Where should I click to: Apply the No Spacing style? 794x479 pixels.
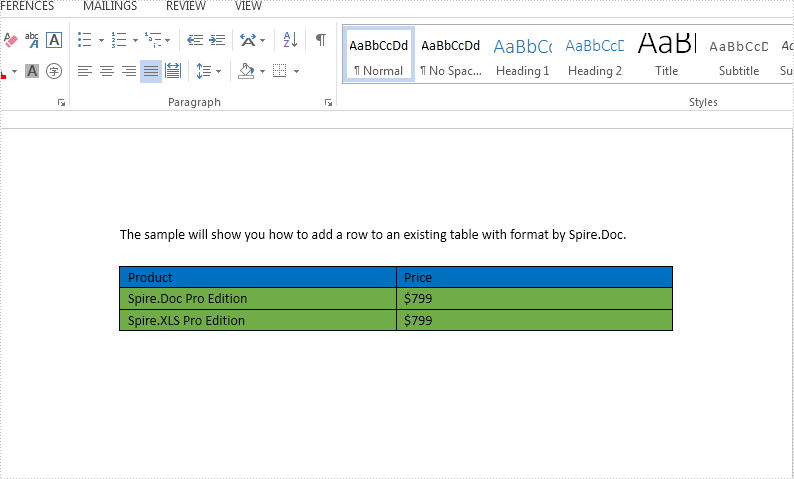coord(451,54)
